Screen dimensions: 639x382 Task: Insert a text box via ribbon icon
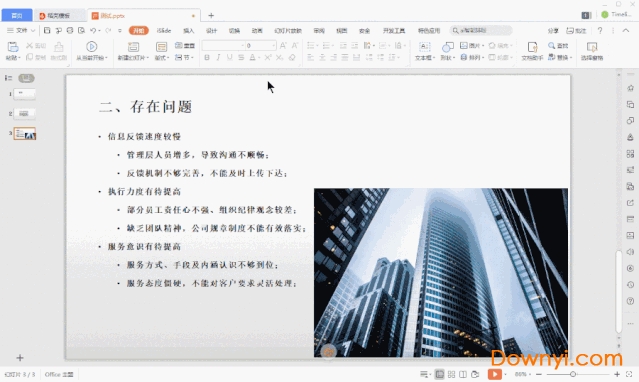(x=425, y=46)
